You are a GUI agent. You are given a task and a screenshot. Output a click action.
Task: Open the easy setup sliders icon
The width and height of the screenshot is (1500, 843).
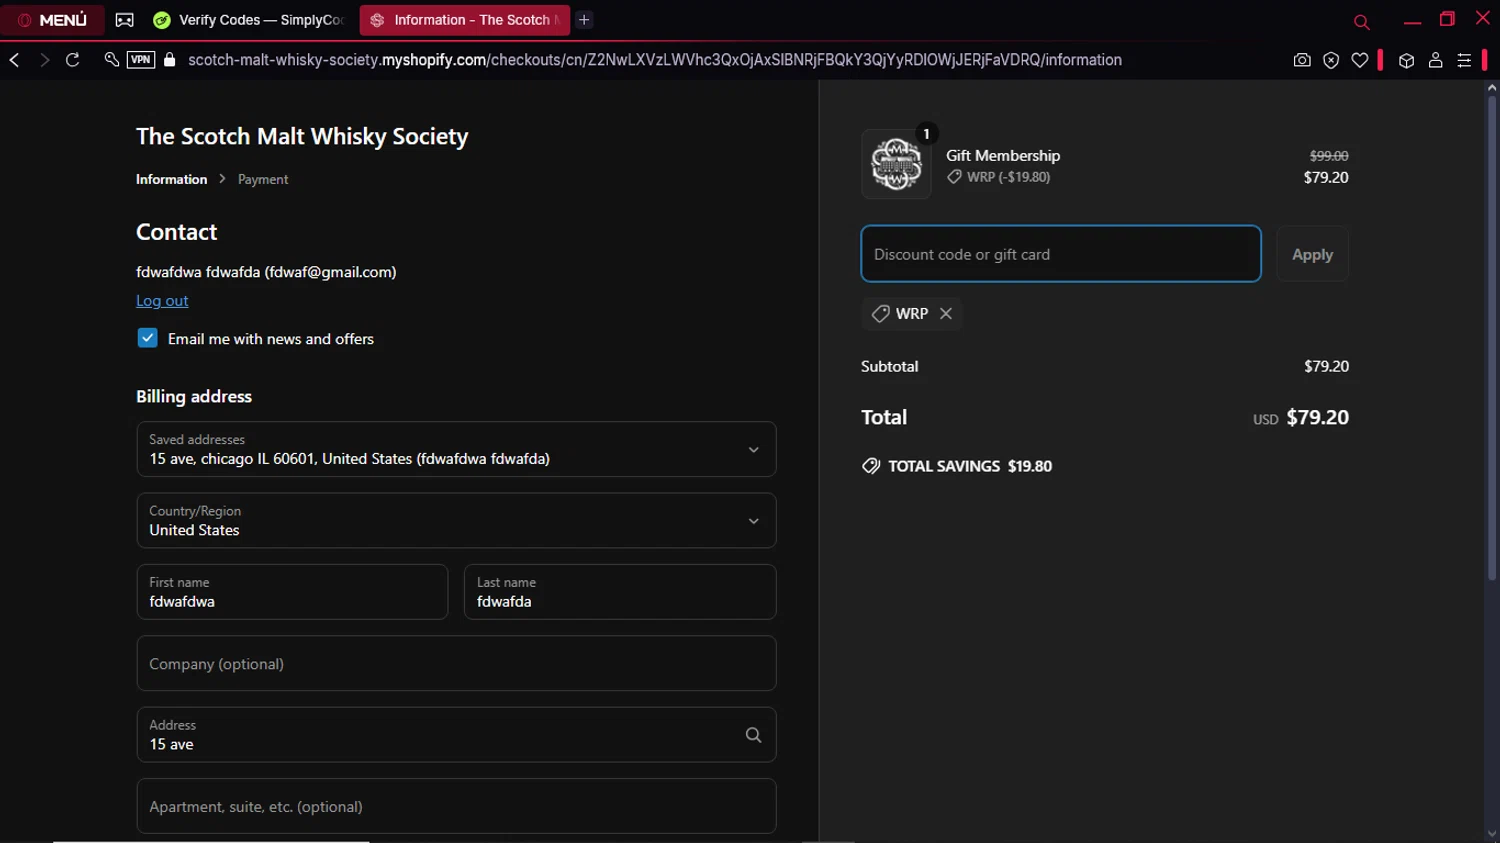point(1464,60)
